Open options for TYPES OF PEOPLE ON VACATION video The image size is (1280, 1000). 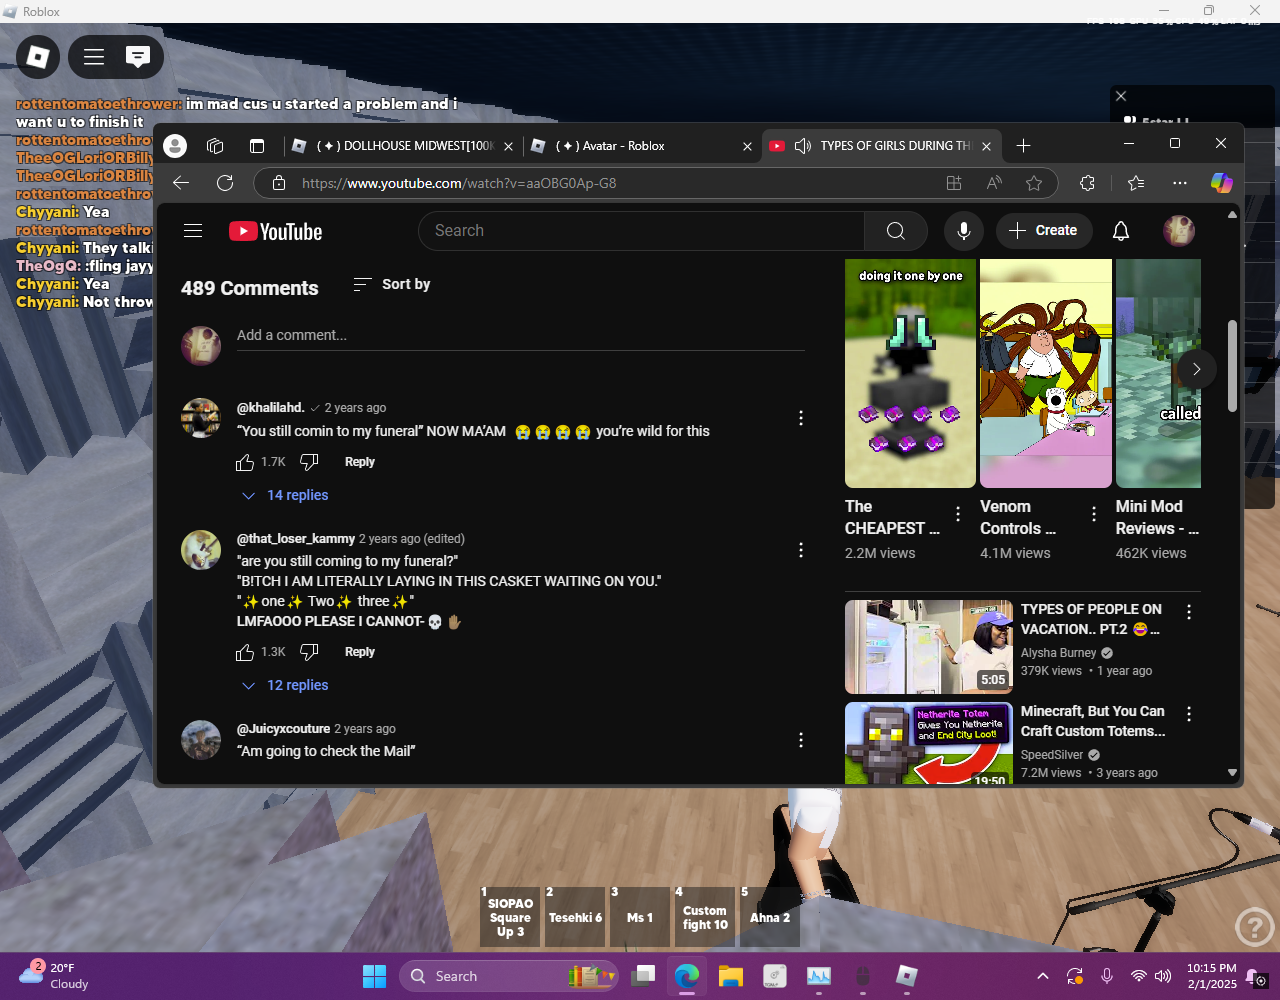[1189, 612]
